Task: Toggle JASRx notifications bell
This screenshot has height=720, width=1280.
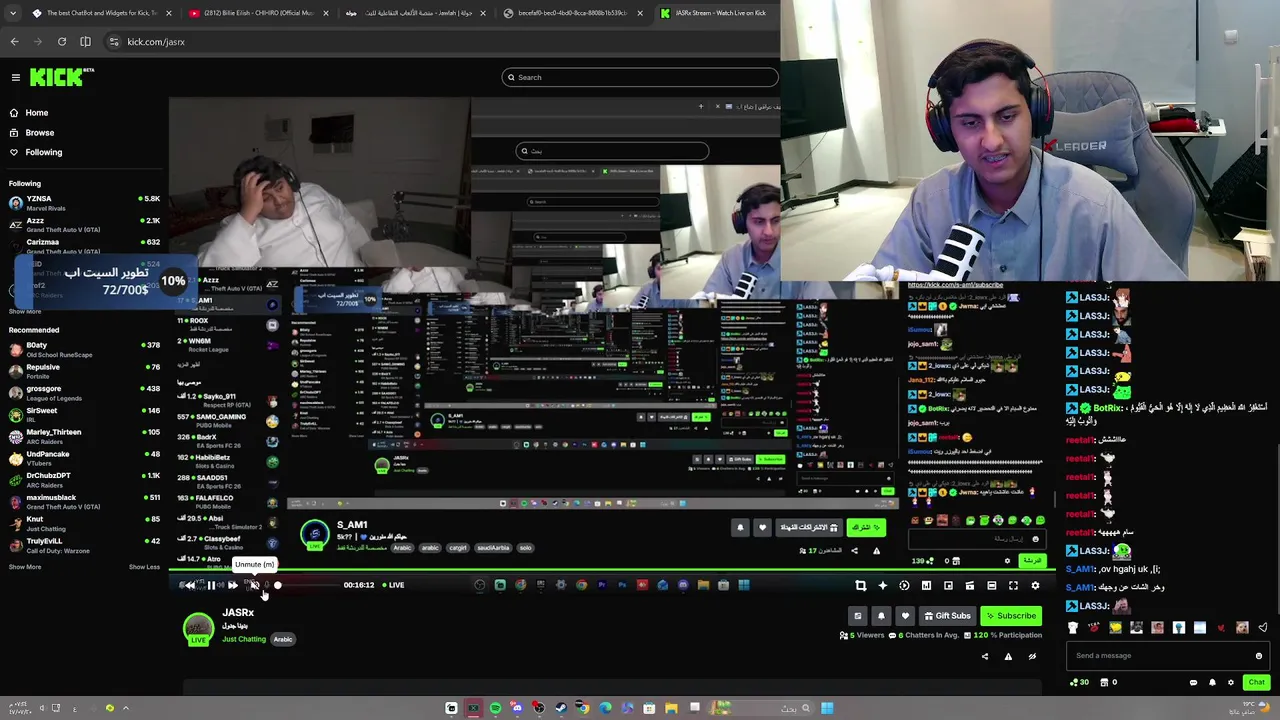Action: click(x=881, y=616)
